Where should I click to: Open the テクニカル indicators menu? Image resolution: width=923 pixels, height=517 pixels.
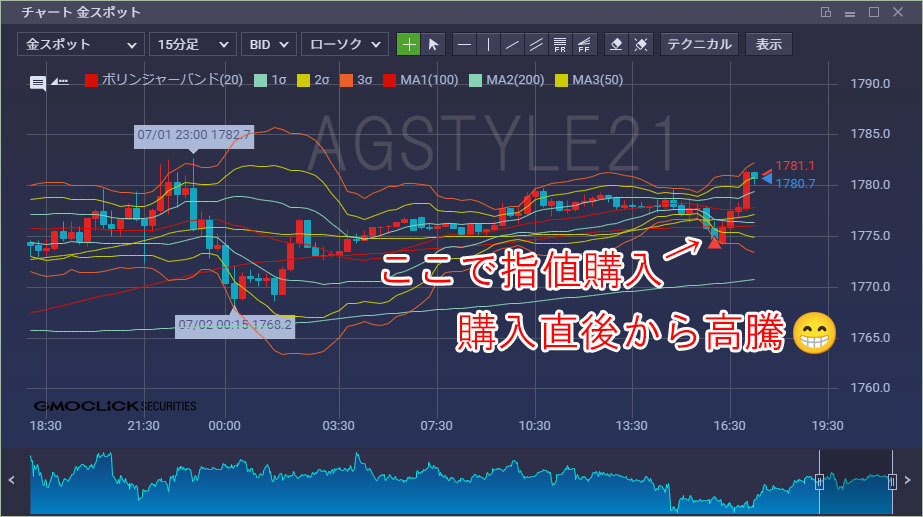pos(699,44)
